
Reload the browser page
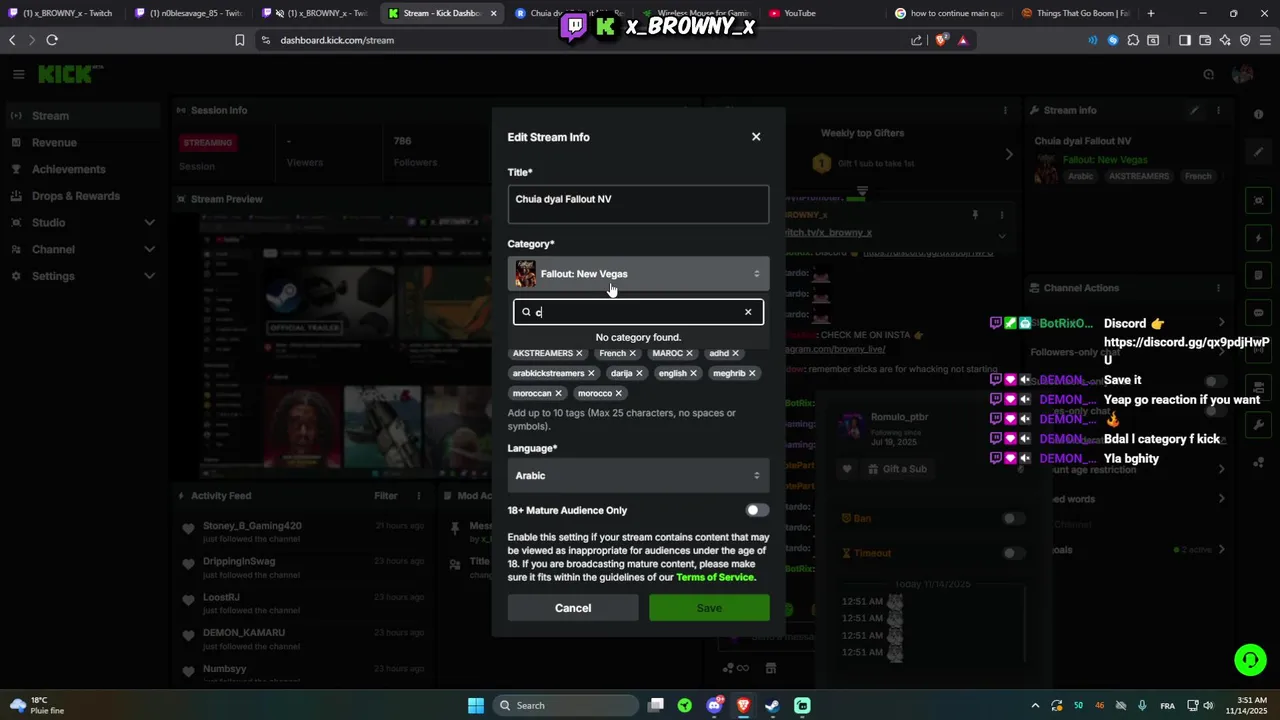[52, 40]
